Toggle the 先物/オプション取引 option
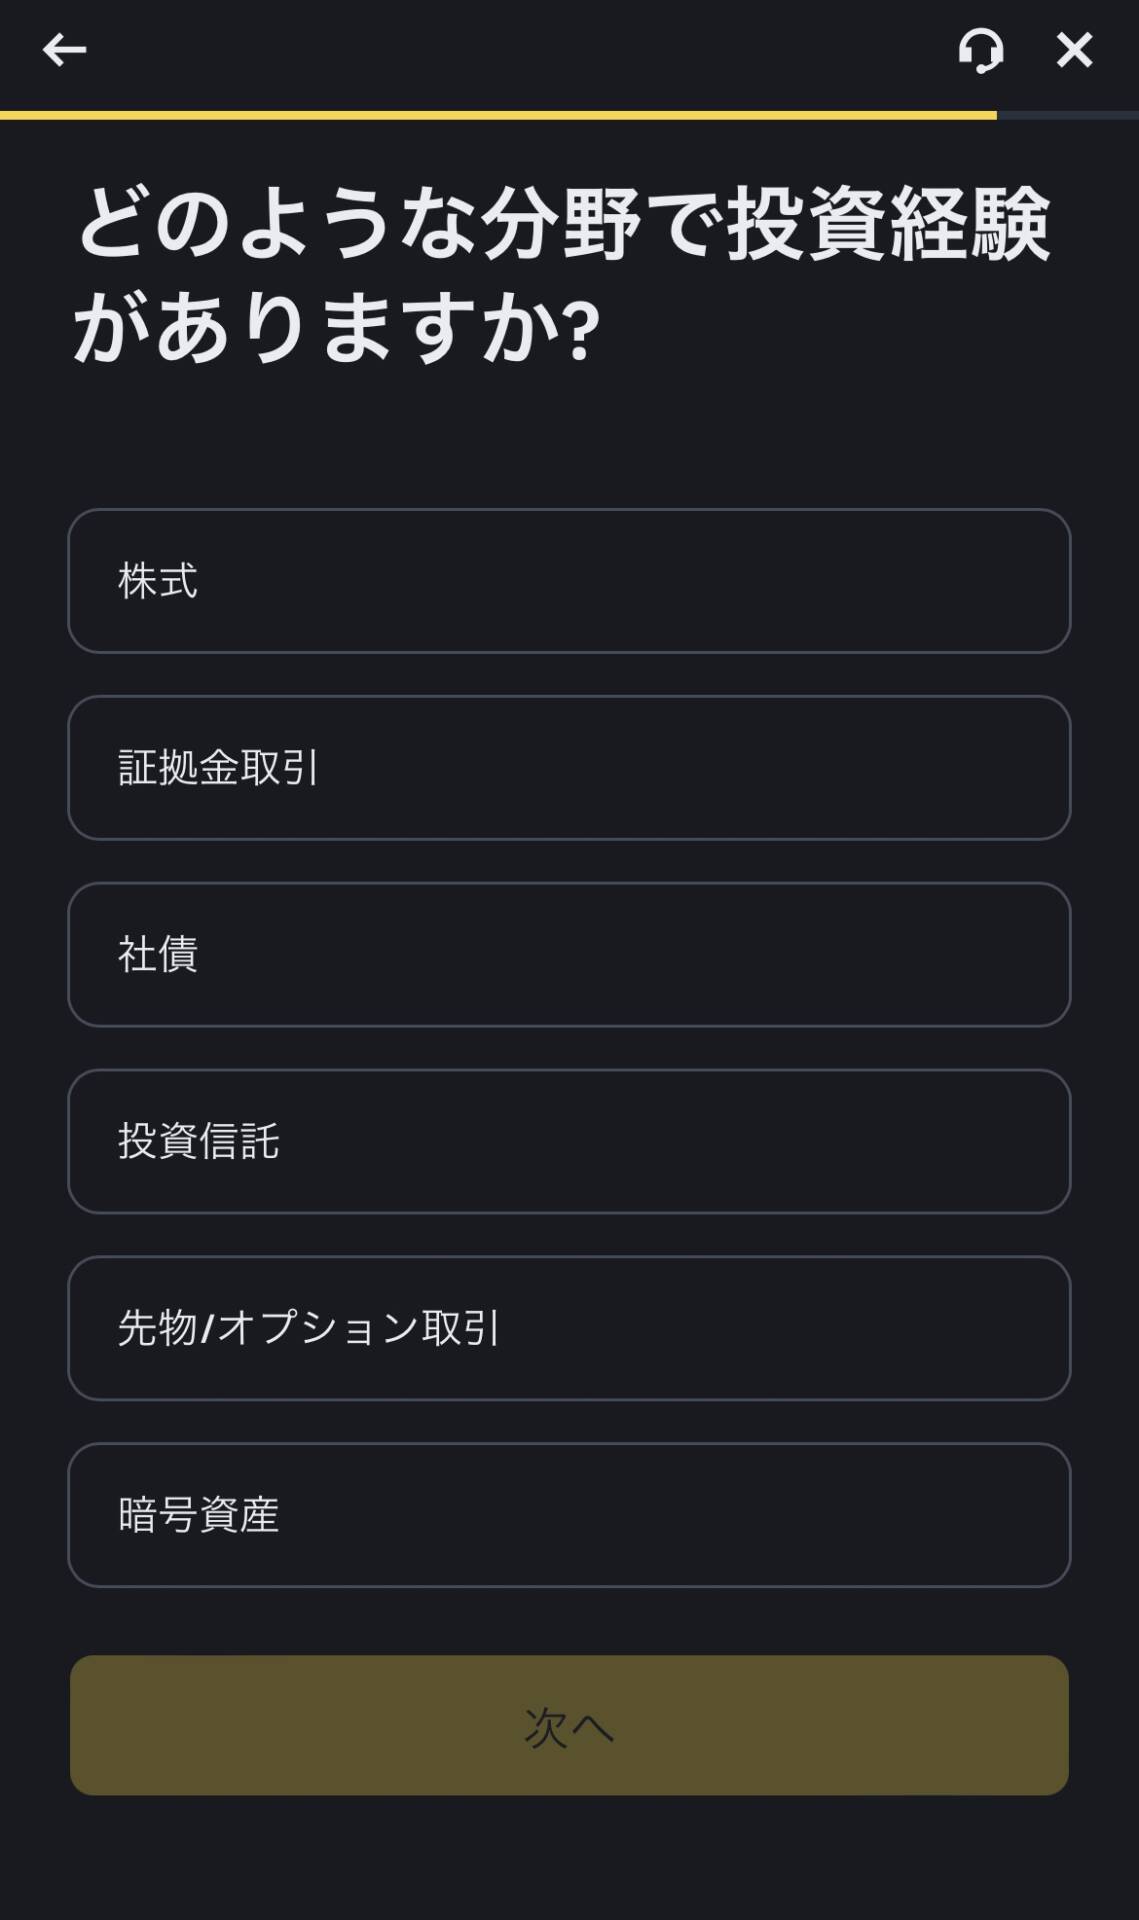Viewport: 1139px width, 1920px height. [x=568, y=1328]
